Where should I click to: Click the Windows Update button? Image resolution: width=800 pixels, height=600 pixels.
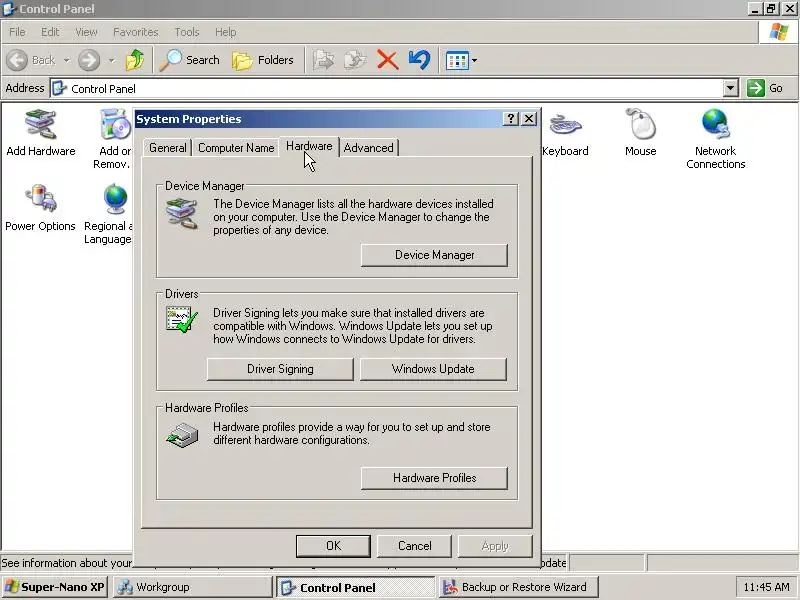tap(433, 369)
